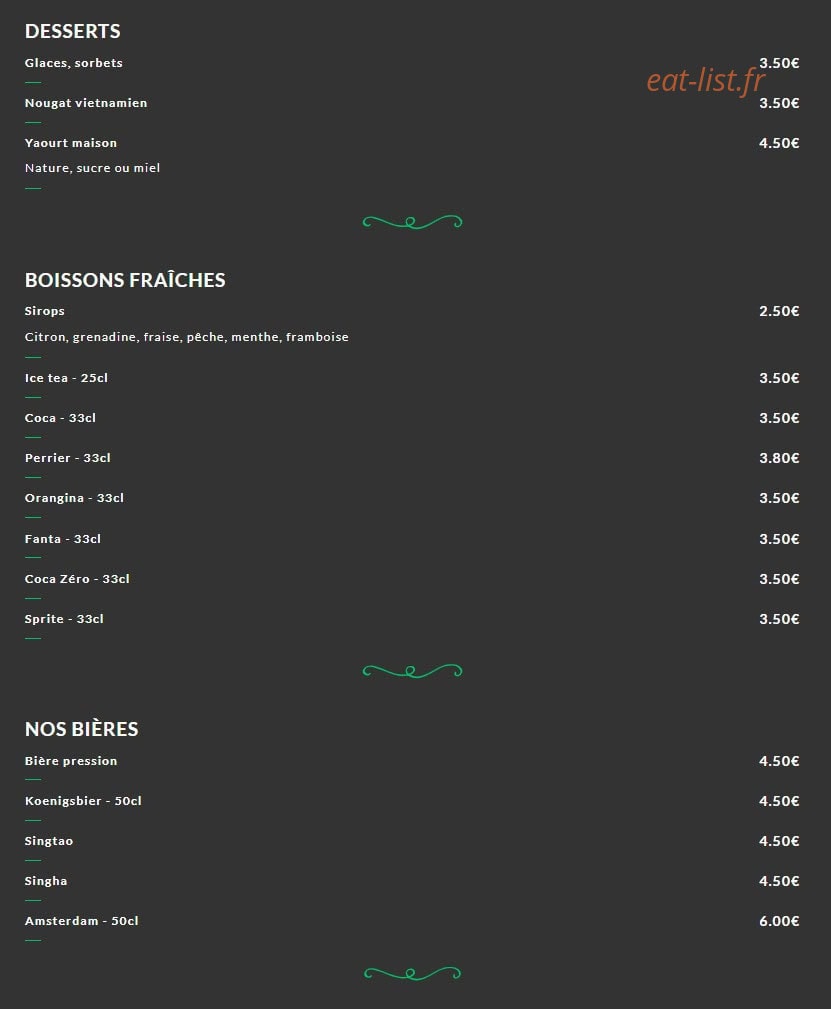
Task: Click the Yaourt maison item
Action: coord(71,143)
